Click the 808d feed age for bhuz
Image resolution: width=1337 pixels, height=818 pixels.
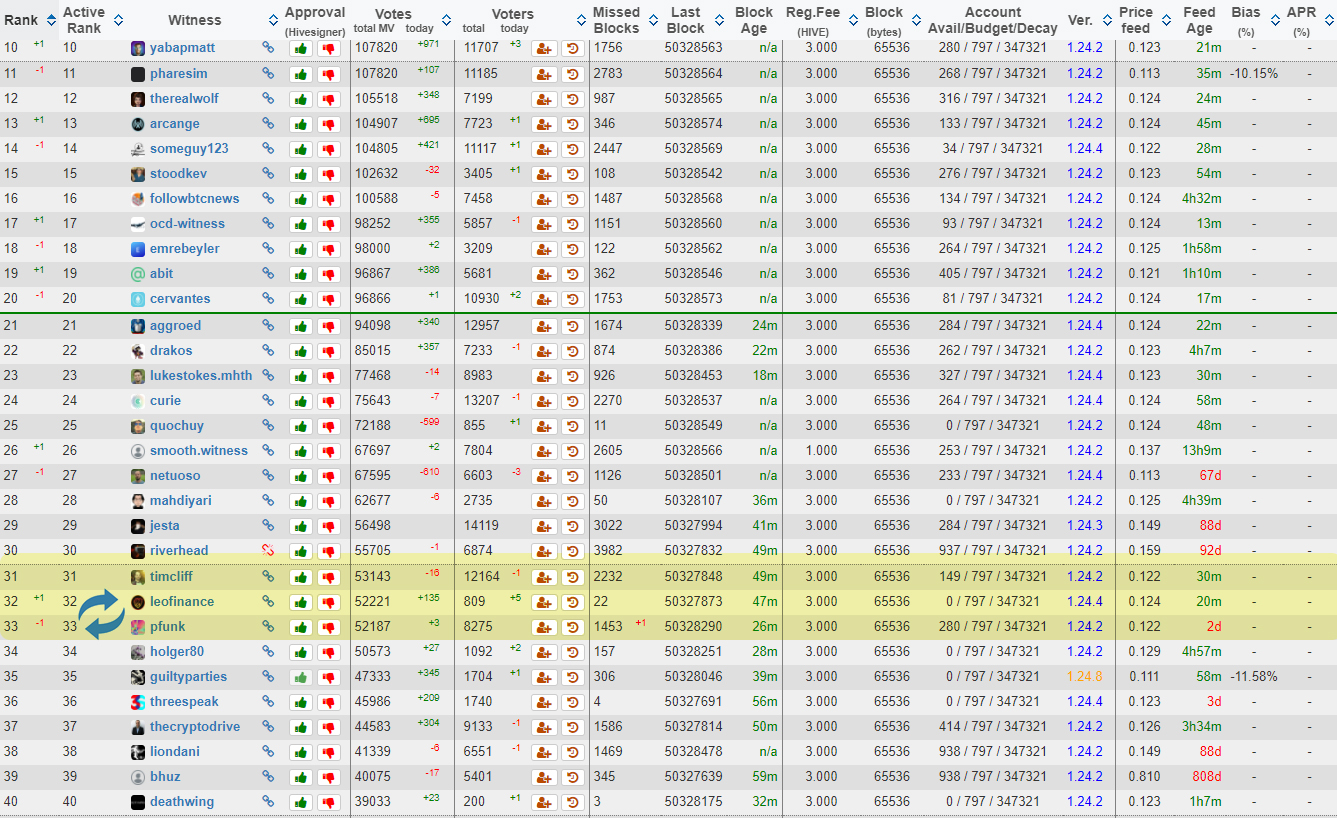tap(1205, 777)
